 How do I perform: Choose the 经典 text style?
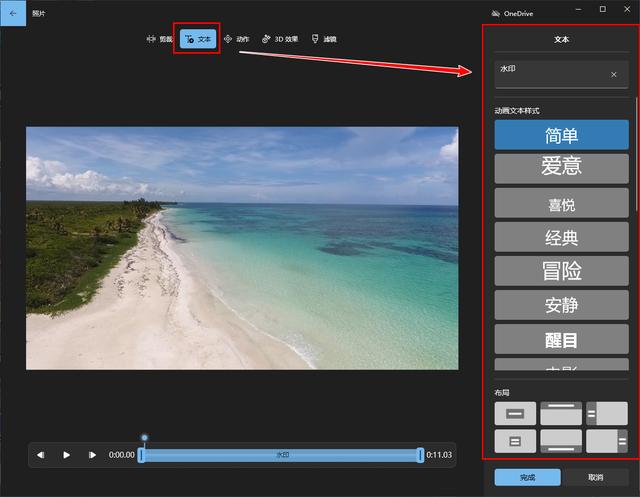(x=561, y=237)
